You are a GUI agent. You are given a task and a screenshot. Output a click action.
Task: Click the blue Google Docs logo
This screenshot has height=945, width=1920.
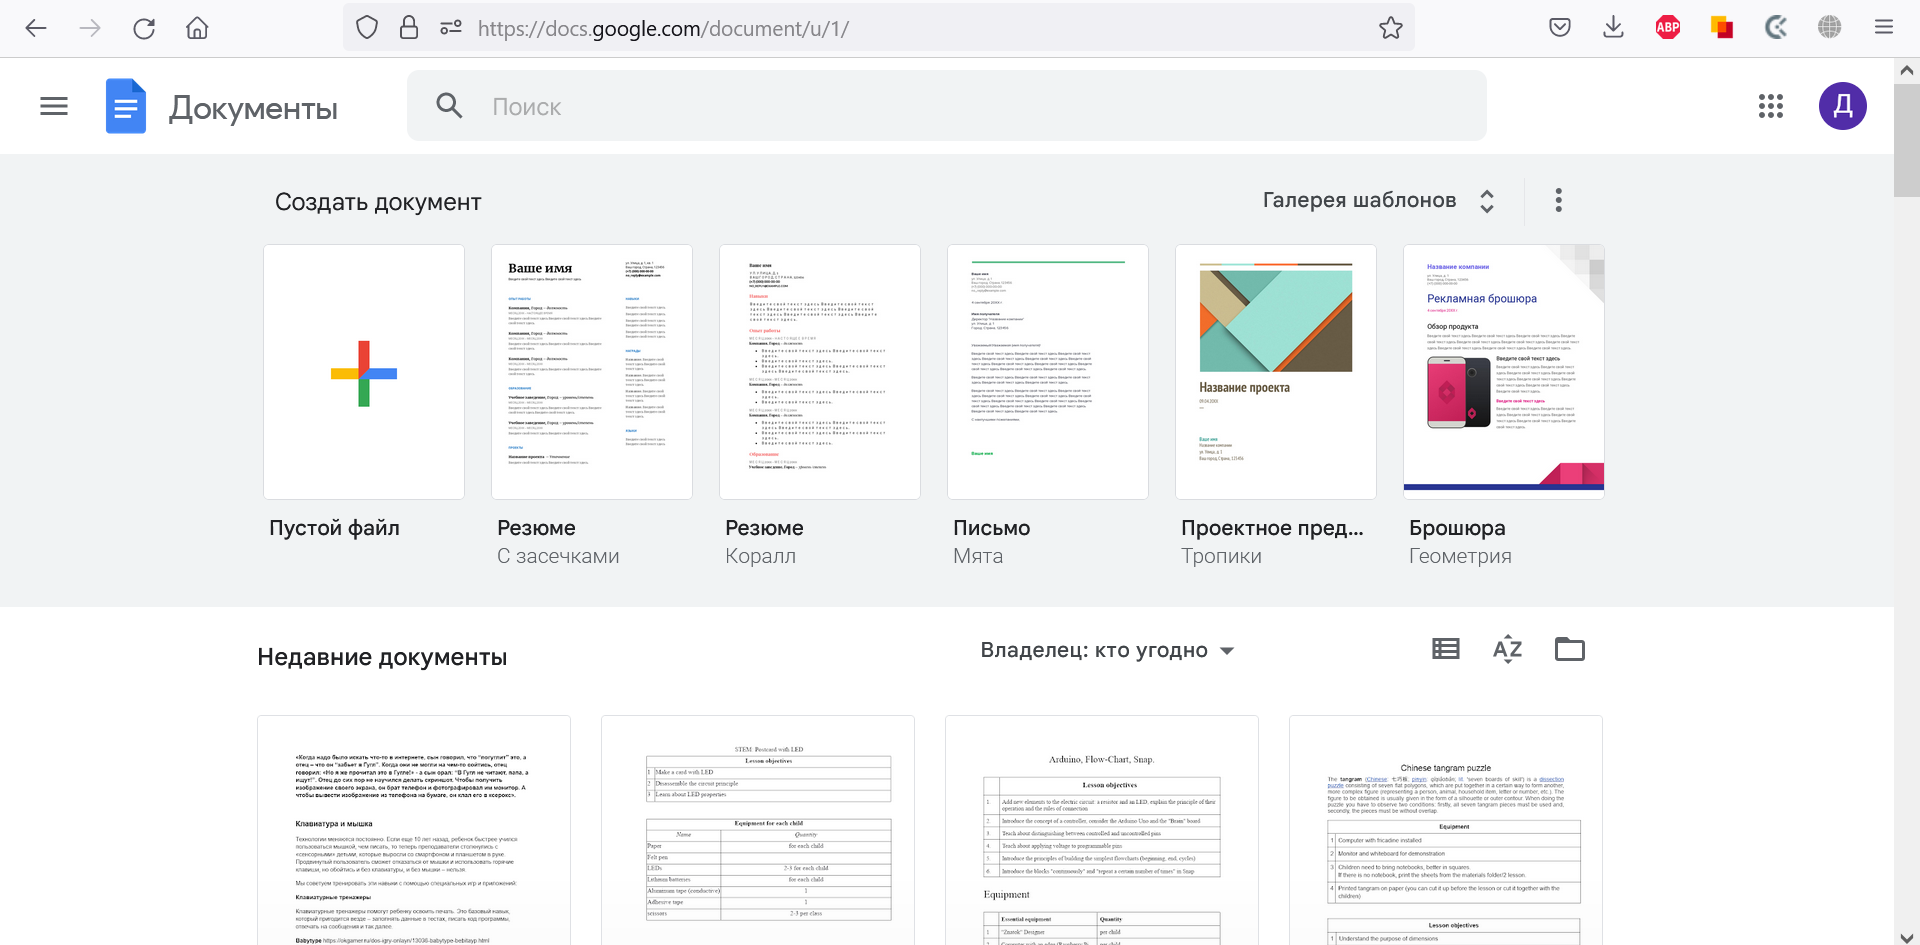[126, 106]
